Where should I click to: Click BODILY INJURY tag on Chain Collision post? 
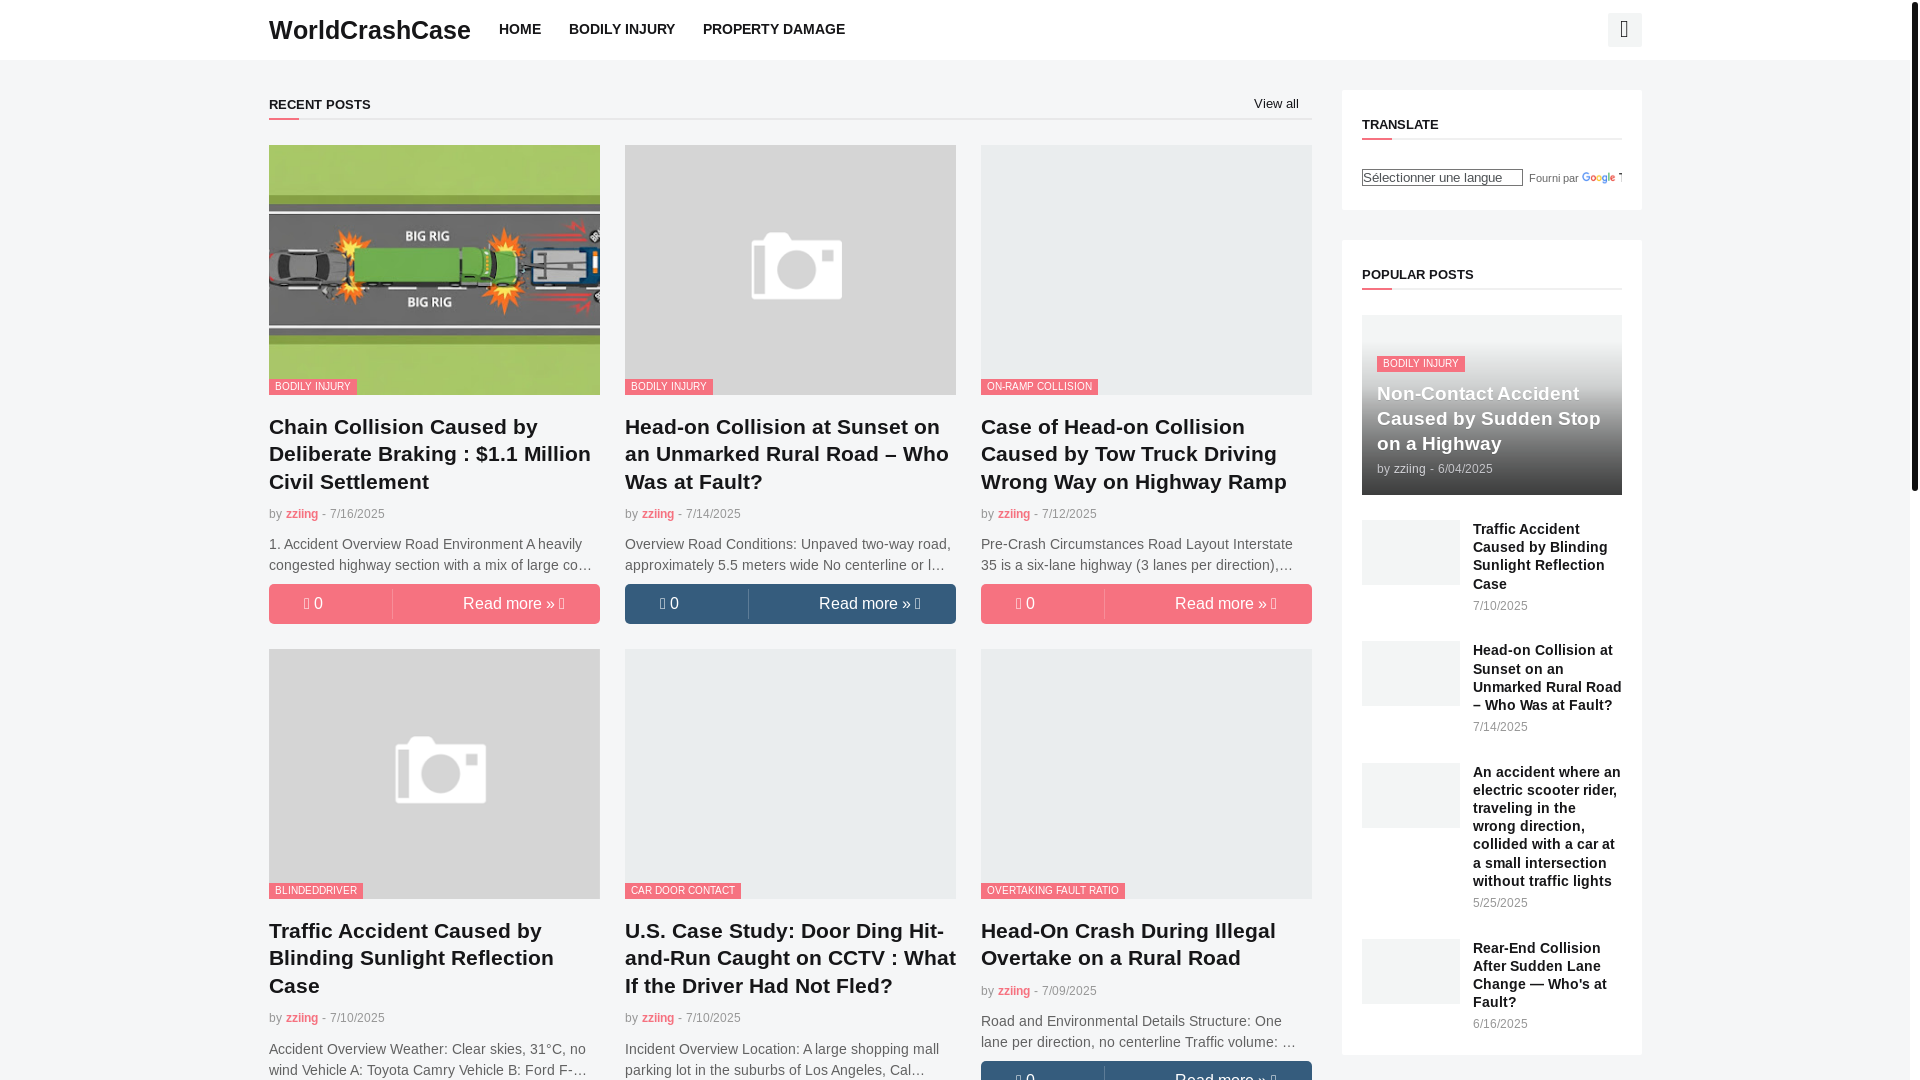click(313, 387)
